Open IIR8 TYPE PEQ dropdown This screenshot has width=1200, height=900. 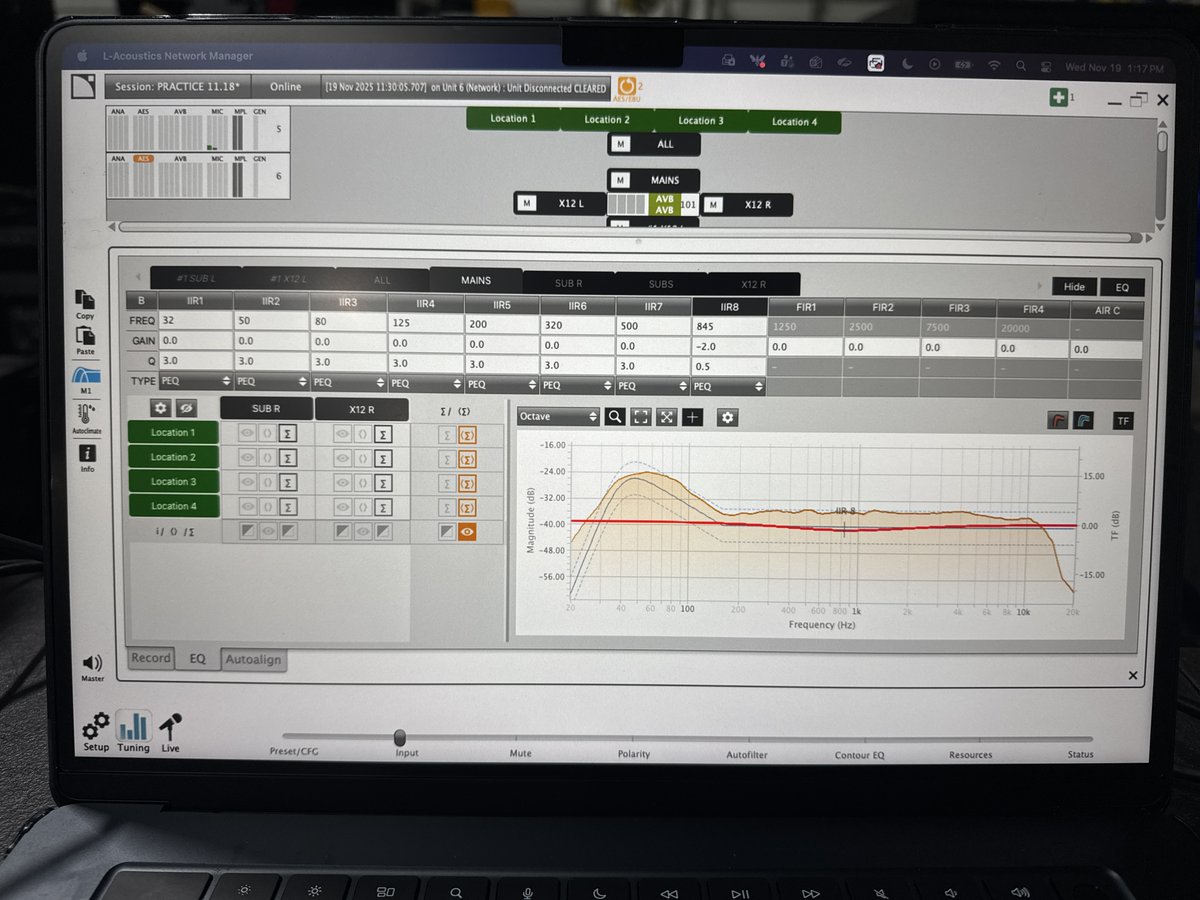pyautogui.click(x=729, y=386)
